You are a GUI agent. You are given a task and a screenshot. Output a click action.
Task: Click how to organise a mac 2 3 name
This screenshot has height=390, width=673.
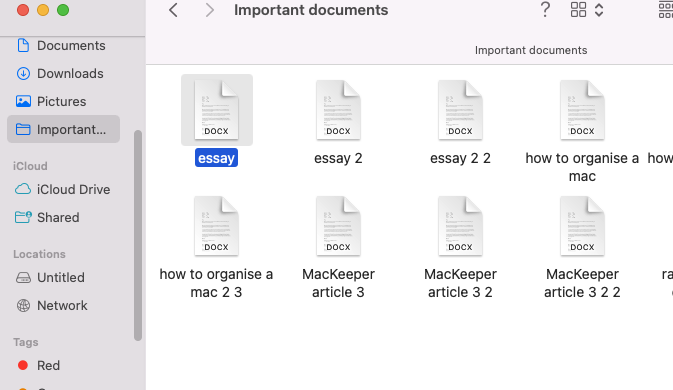[x=216, y=283]
